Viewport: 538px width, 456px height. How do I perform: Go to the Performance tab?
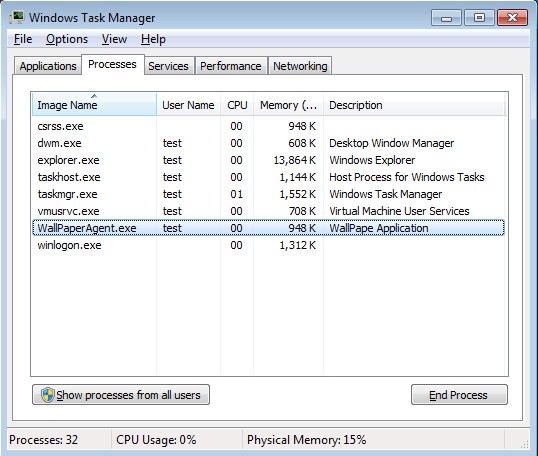[x=231, y=66]
